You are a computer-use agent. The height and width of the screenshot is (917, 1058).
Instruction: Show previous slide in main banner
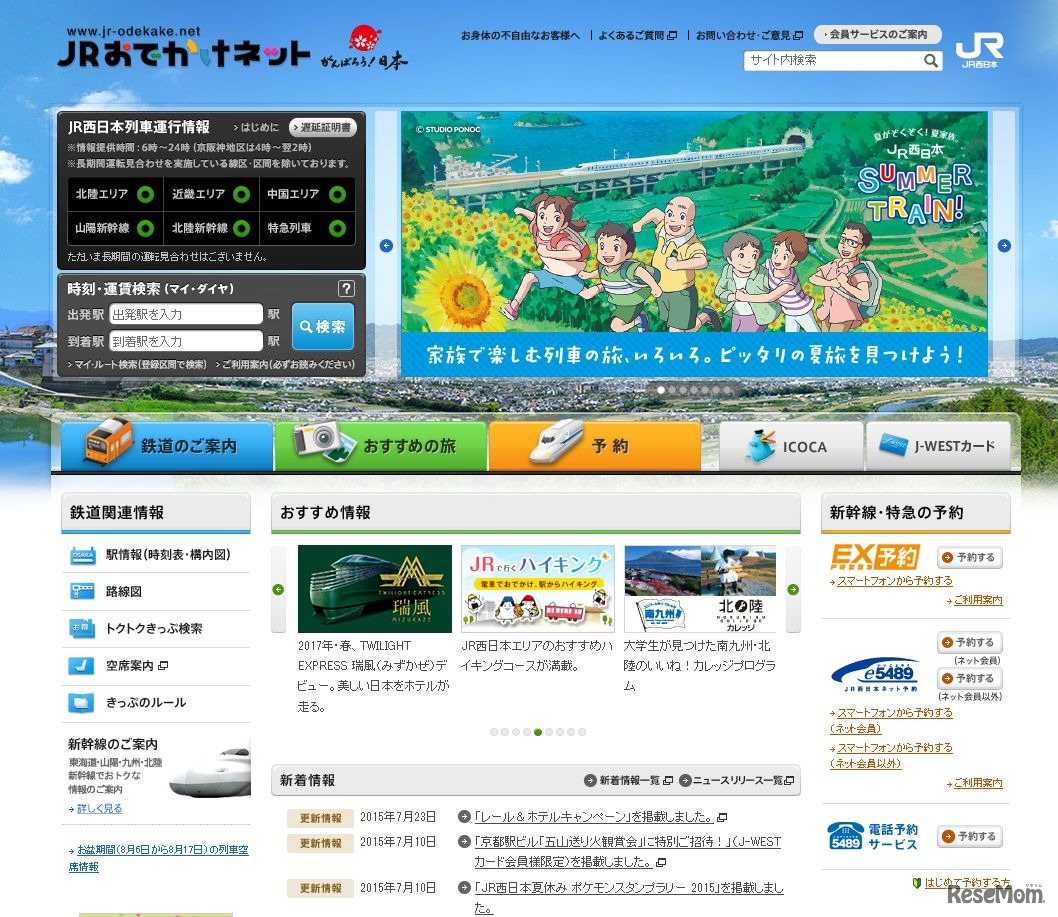point(386,246)
